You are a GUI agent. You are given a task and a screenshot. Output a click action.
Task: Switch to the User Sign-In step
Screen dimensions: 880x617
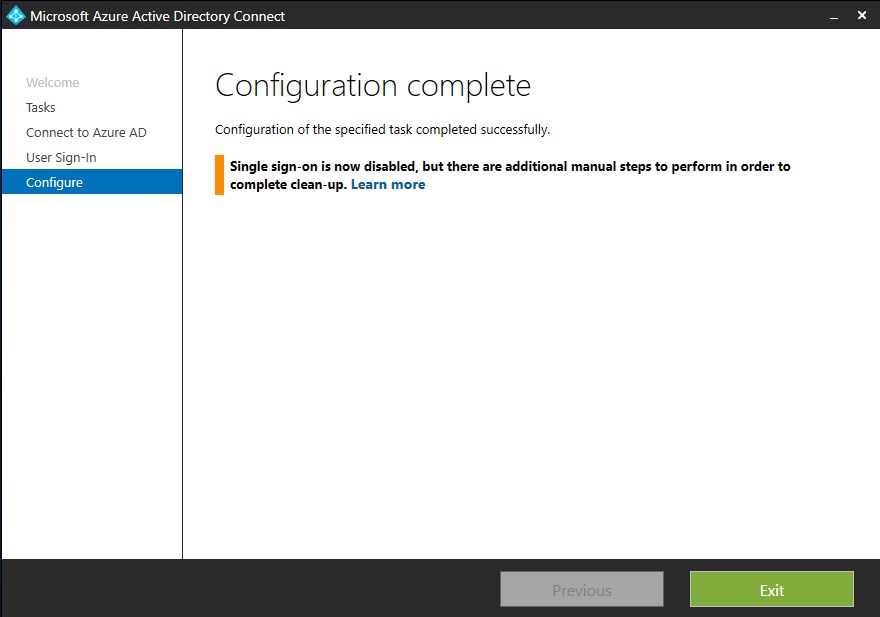(61, 158)
